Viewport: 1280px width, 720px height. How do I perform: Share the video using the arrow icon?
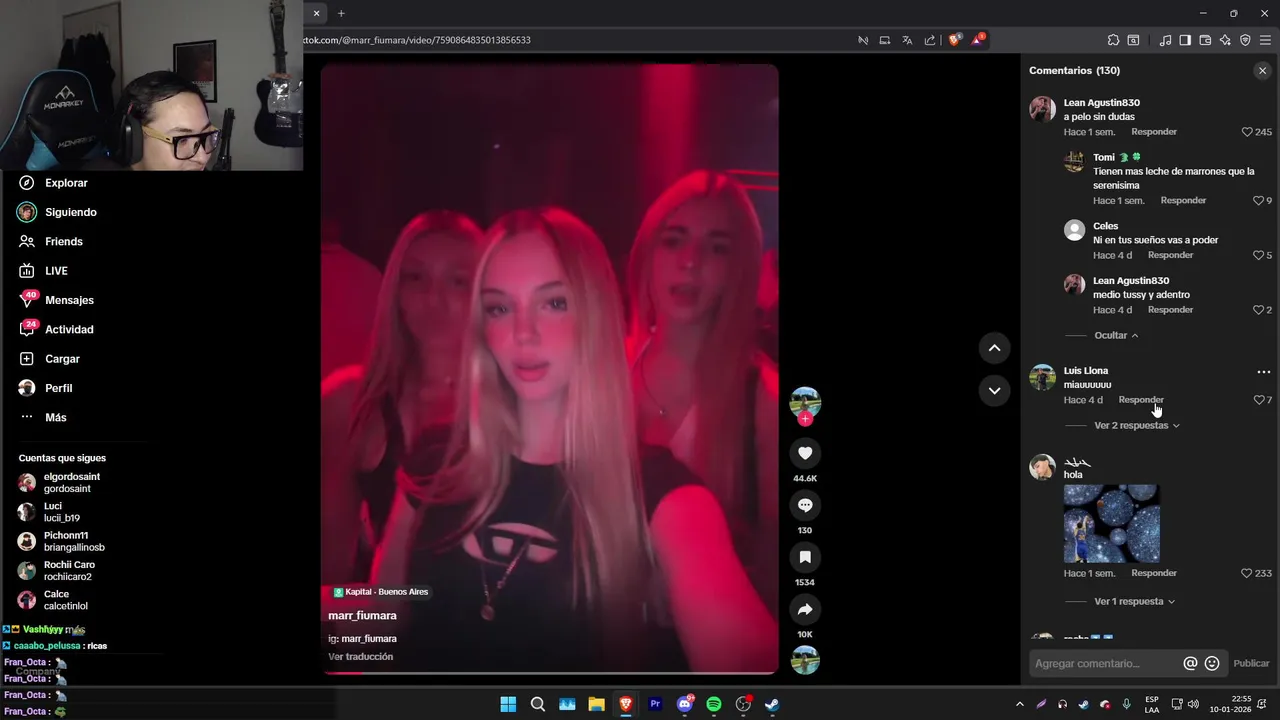tap(805, 609)
